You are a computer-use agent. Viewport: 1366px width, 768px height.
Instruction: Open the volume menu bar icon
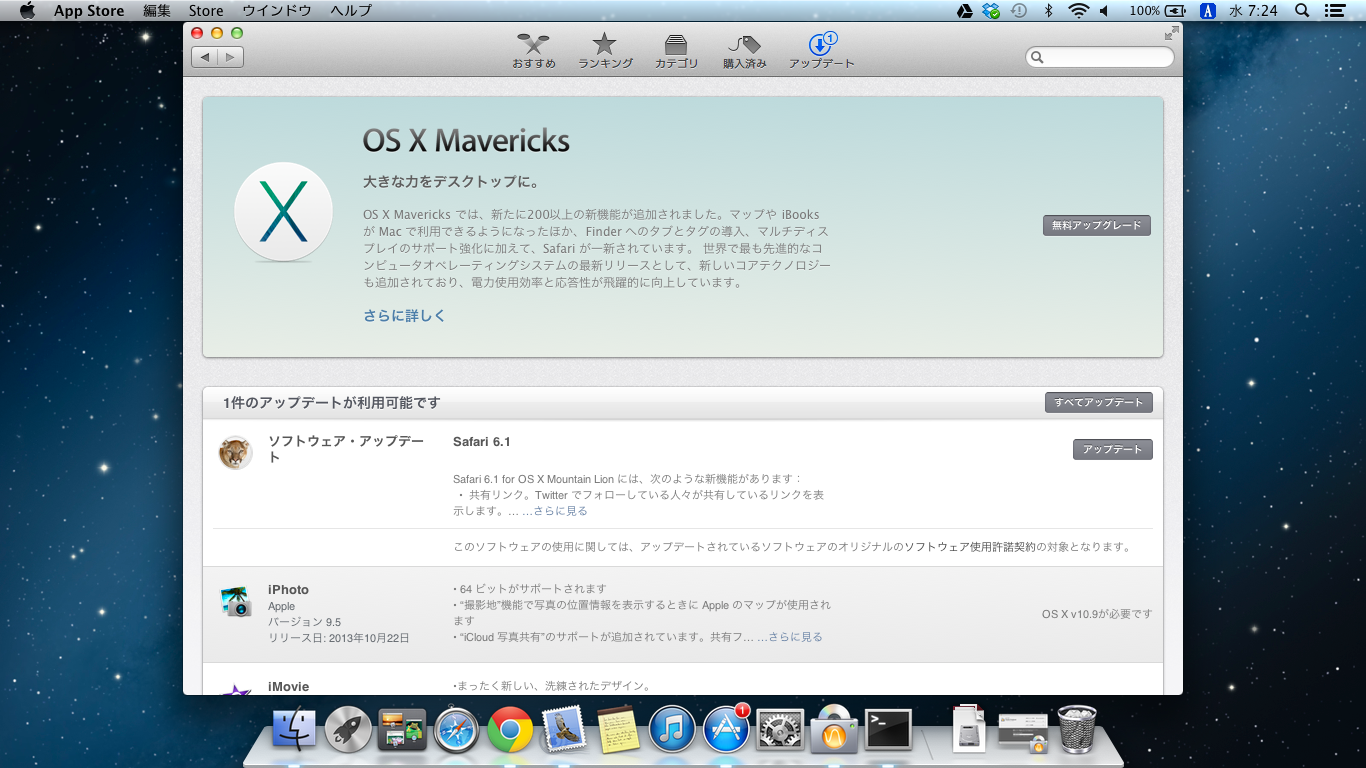(1105, 11)
